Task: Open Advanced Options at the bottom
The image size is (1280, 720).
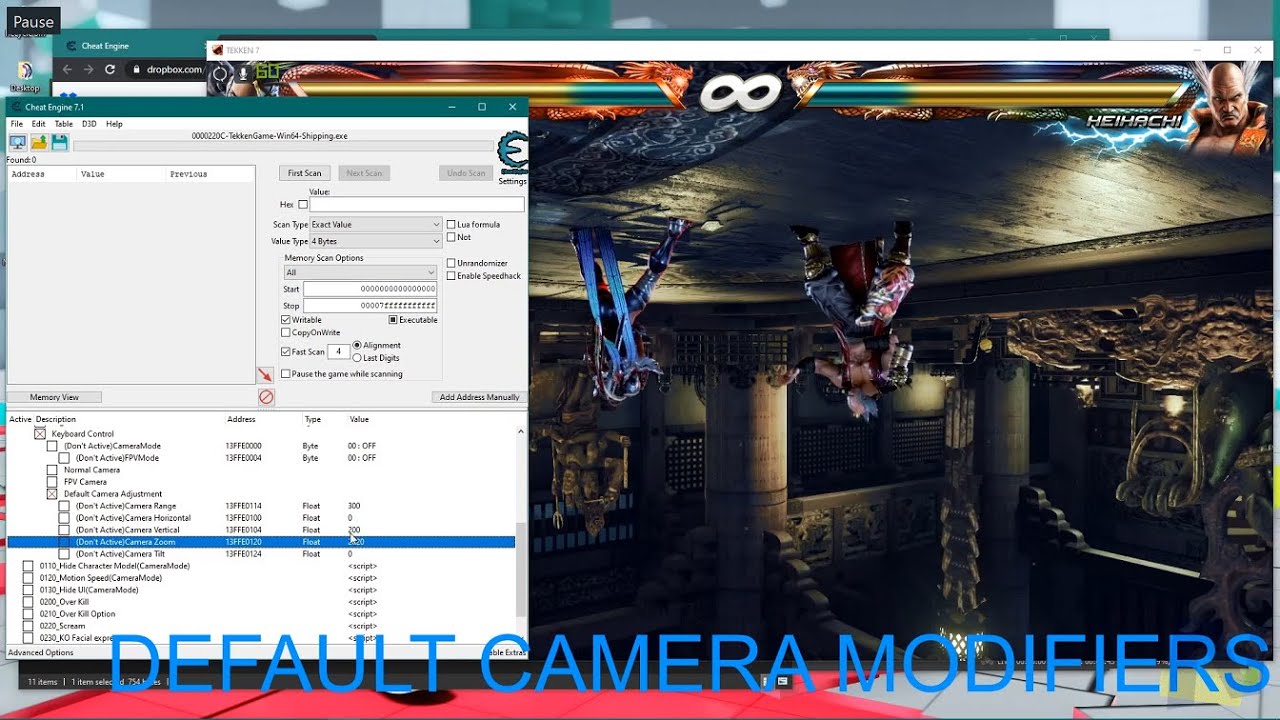Action: (x=41, y=653)
